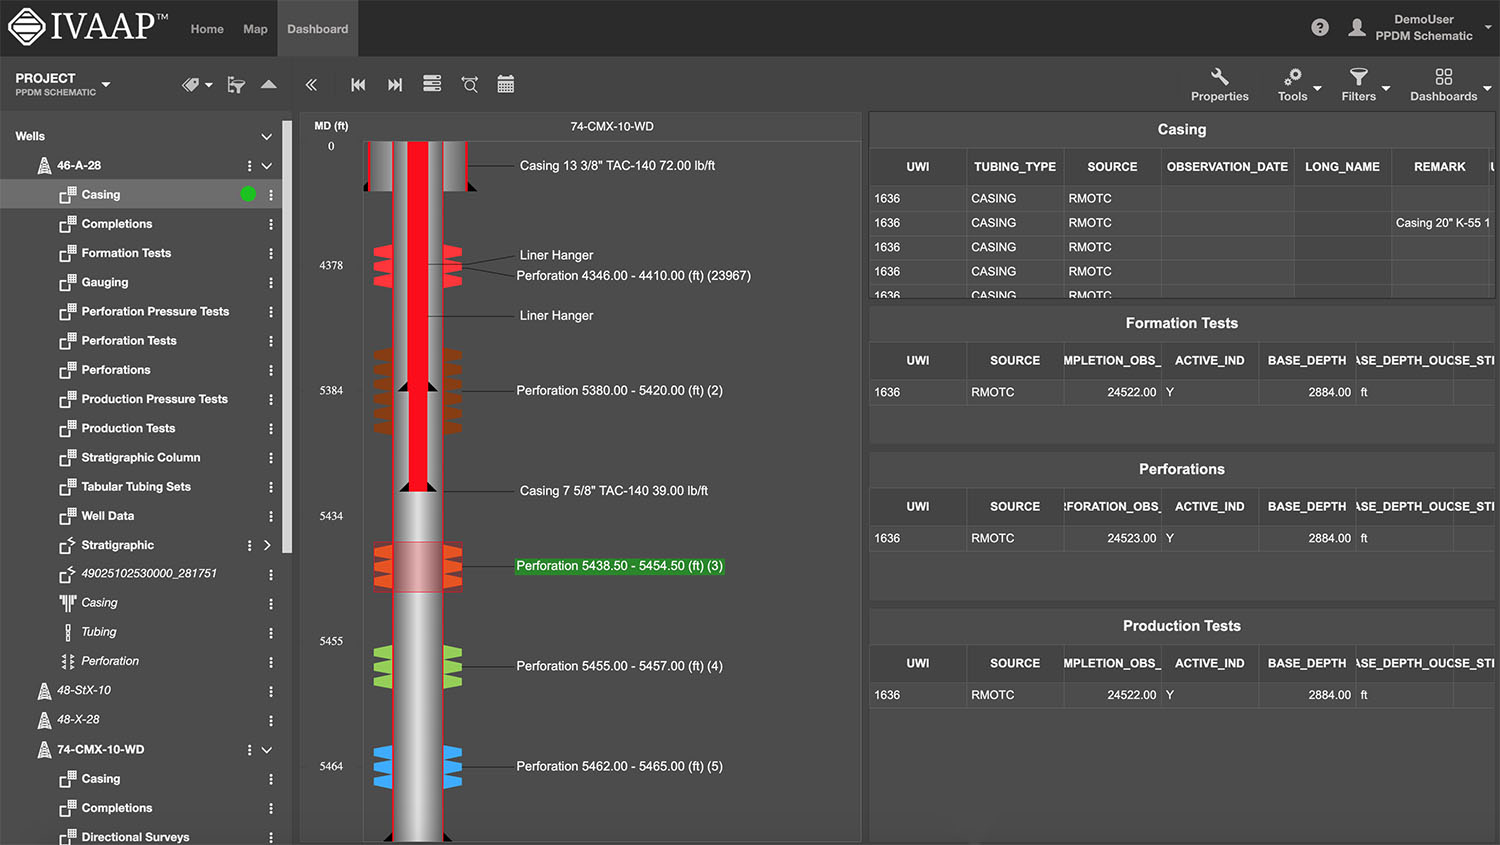Image resolution: width=1500 pixels, height=845 pixels.
Task: Expand the PROJECT dropdown arrow
Action: (x=106, y=85)
